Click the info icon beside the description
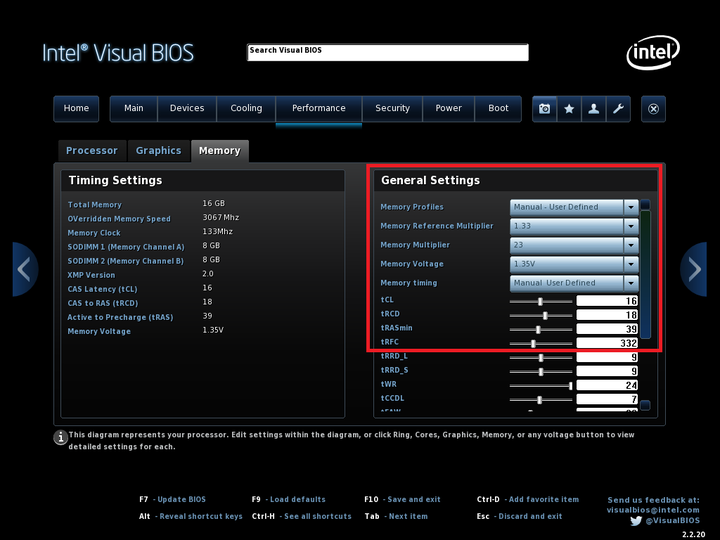The image size is (720, 540). pos(61,437)
